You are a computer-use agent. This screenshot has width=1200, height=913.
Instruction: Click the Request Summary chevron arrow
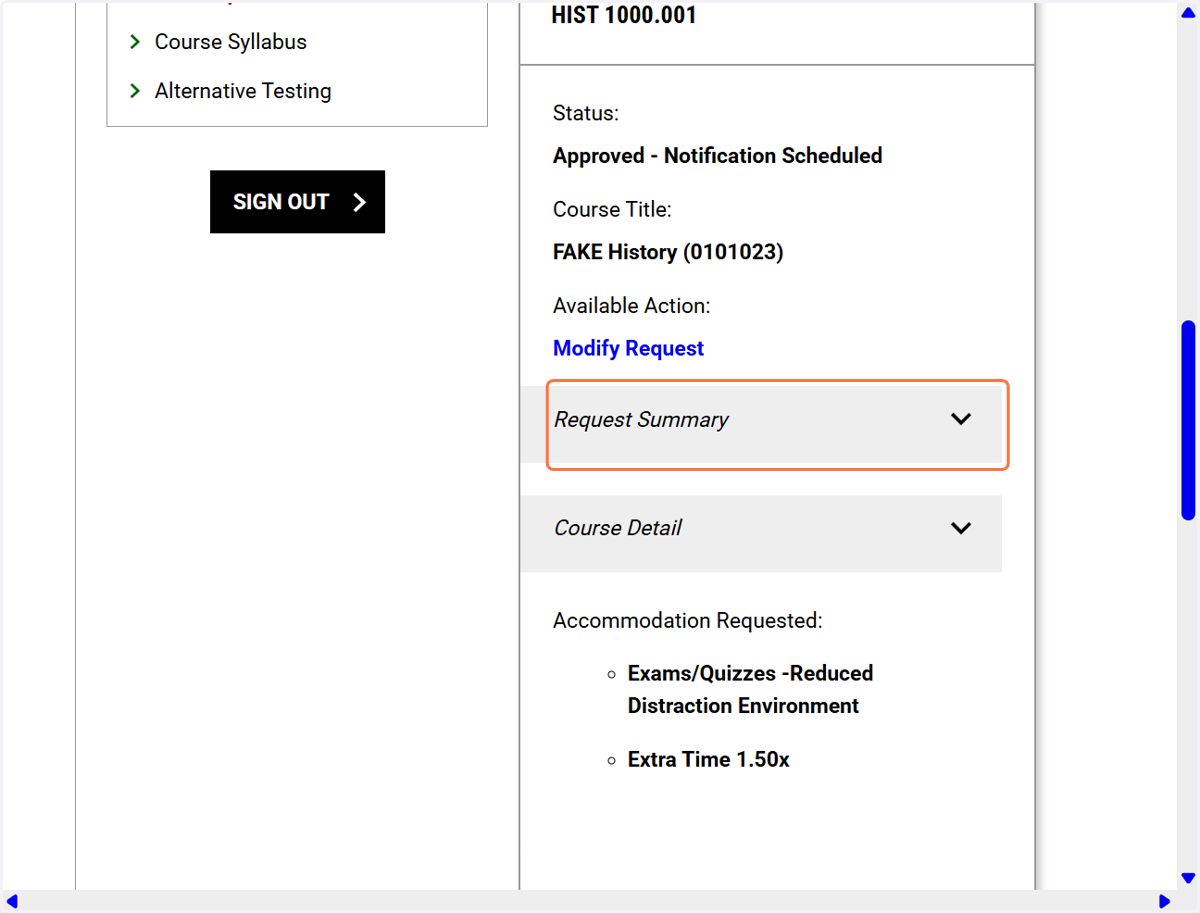pyautogui.click(x=961, y=419)
